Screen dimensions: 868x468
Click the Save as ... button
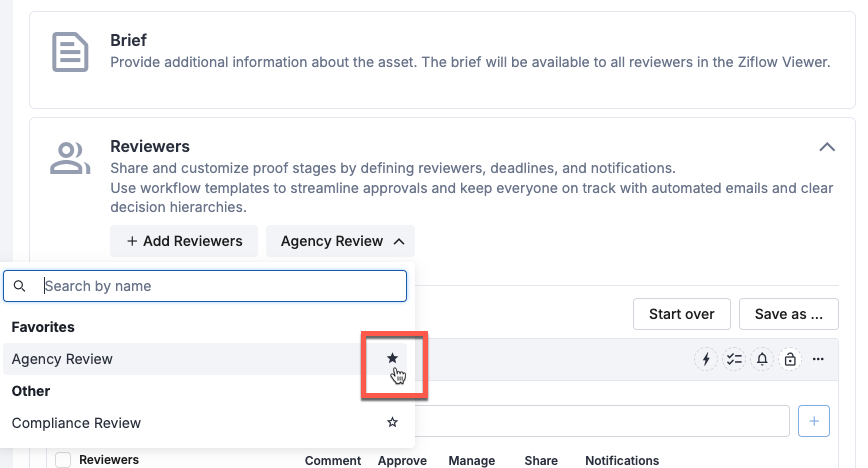(x=788, y=314)
